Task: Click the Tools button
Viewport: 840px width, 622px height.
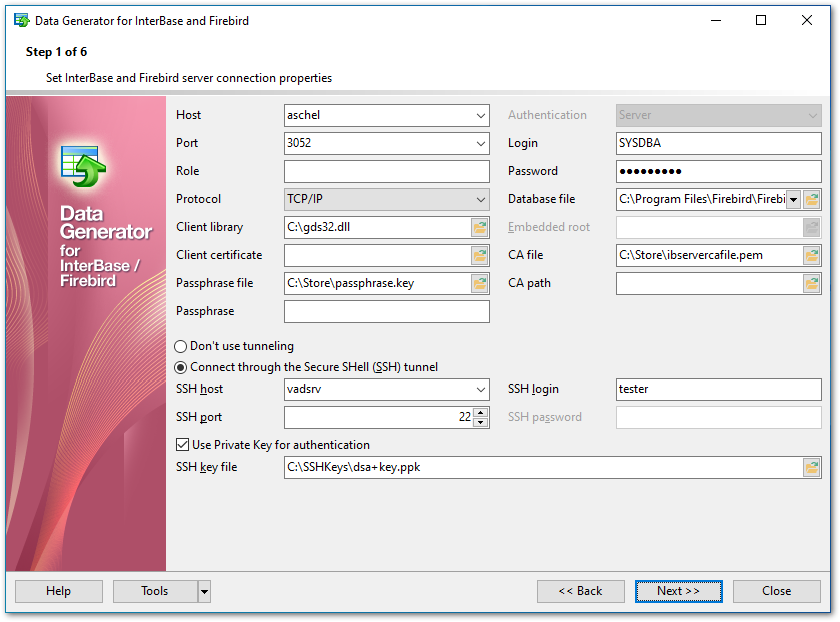Action: [x=155, y=591]
